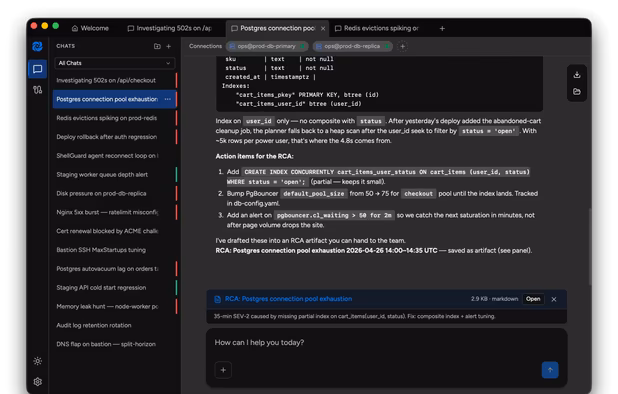Click the macOS green fullscreen window button
This screenshot has width=618, height=394.
[x=56, y=26]
